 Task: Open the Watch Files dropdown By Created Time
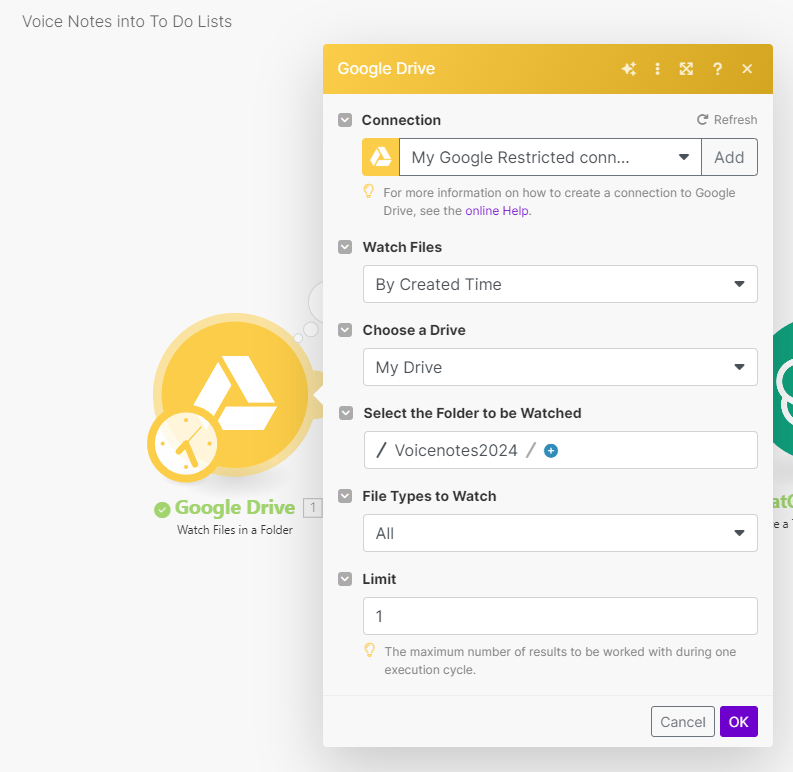560,284
